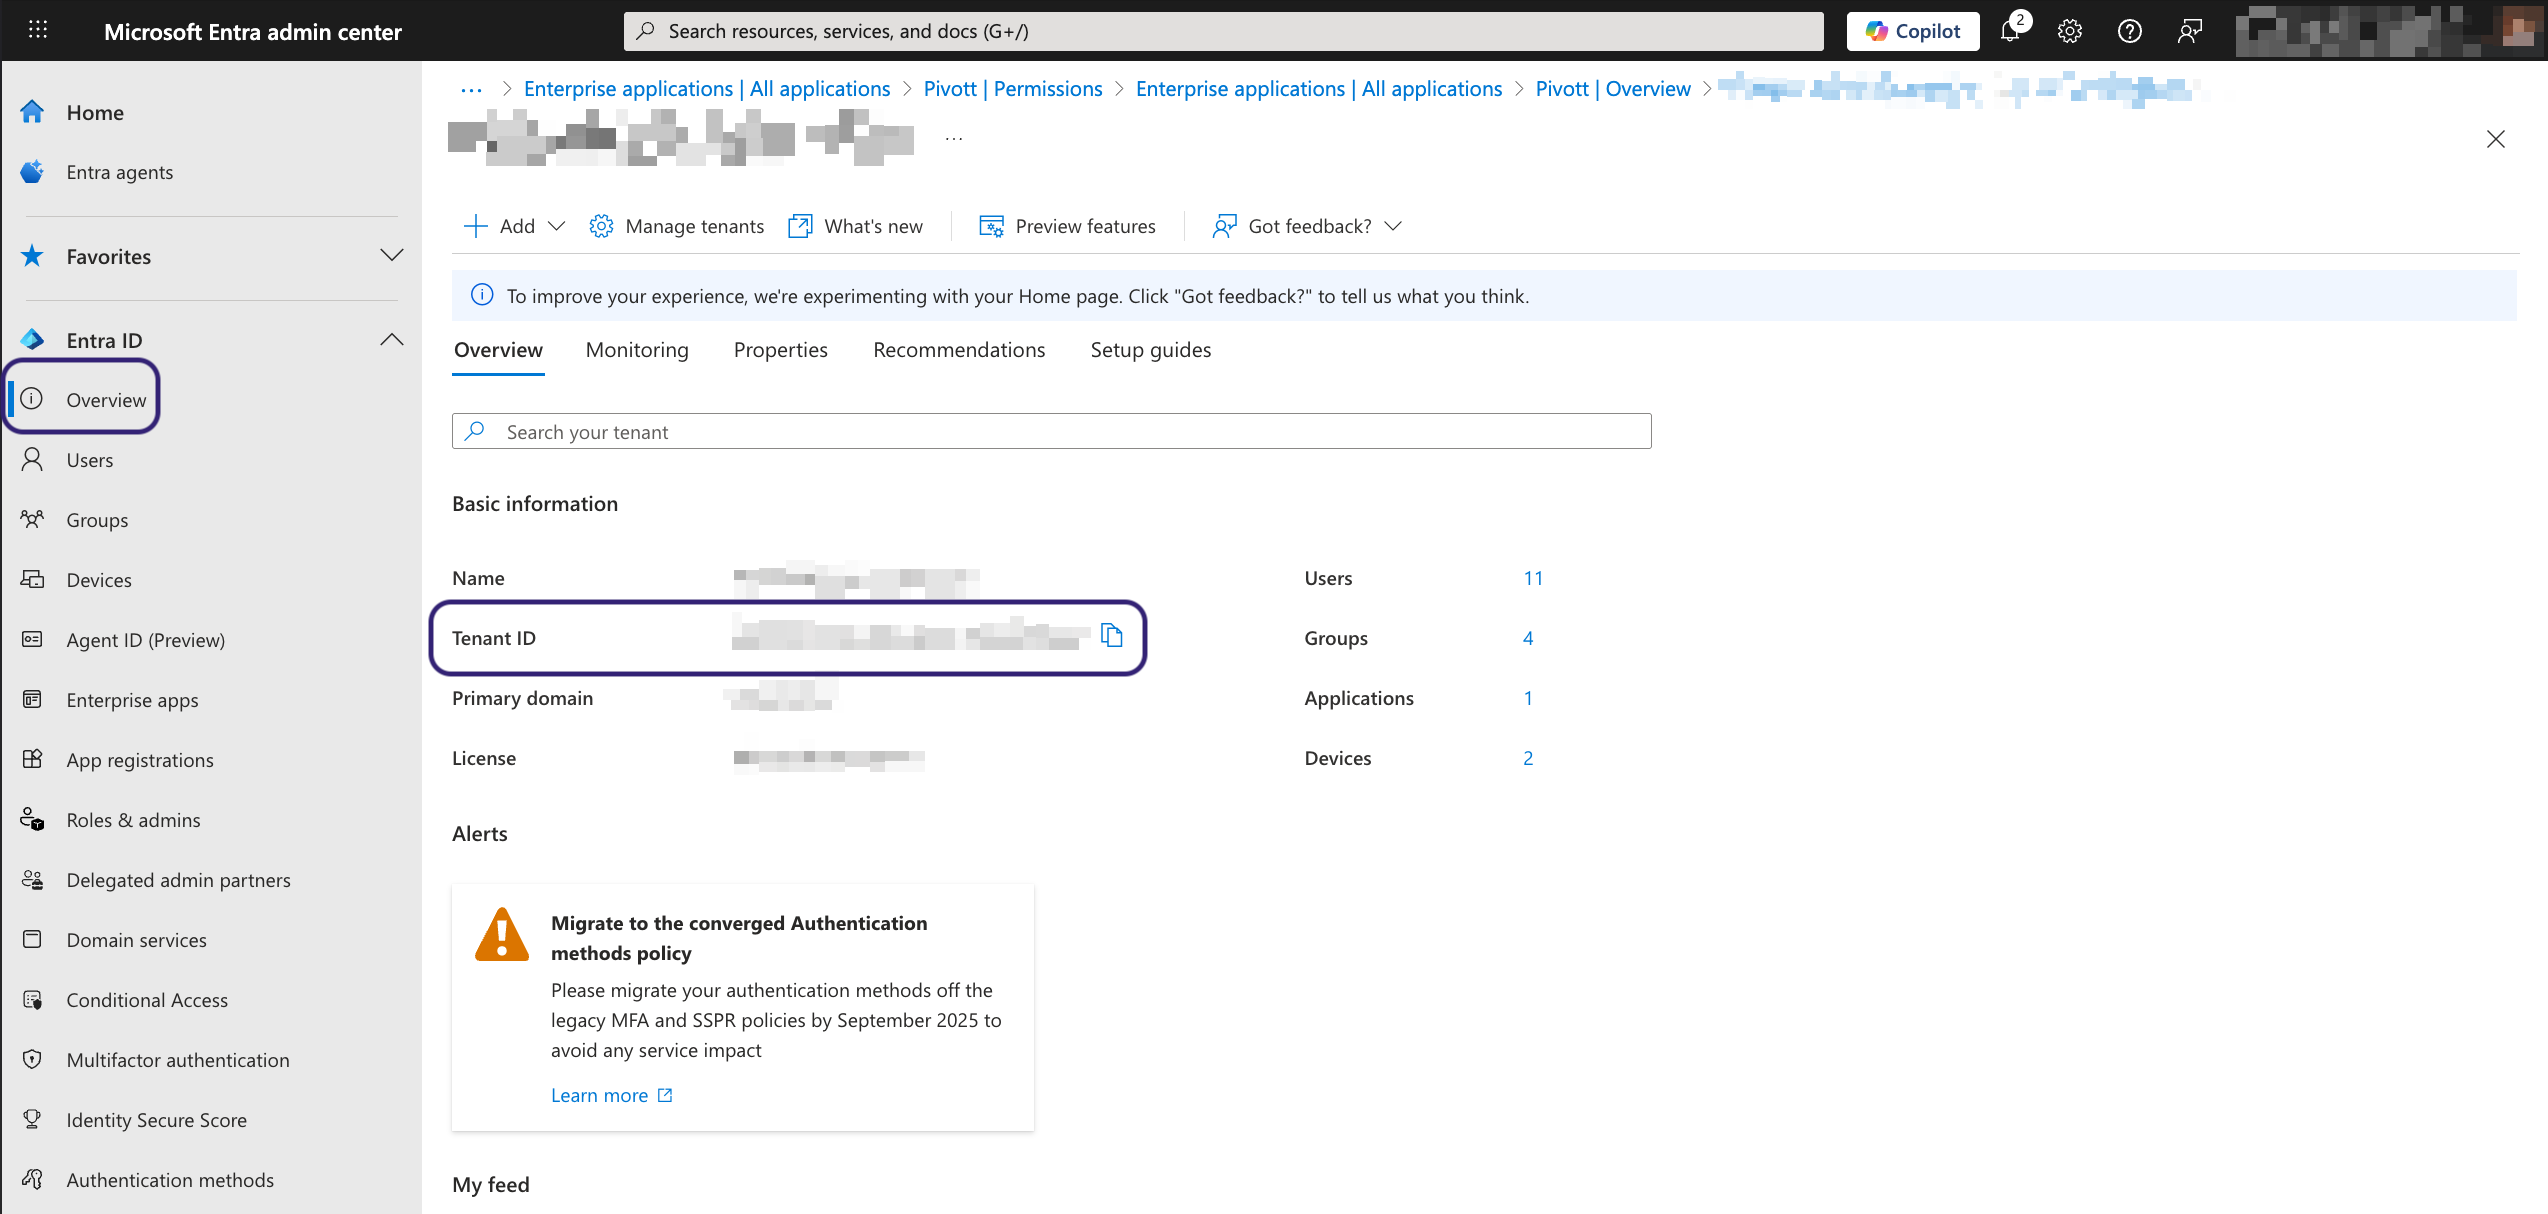Click the Search your tenant field
This screenshot has height=1214, width=2548.
(x=1050, y=432)
